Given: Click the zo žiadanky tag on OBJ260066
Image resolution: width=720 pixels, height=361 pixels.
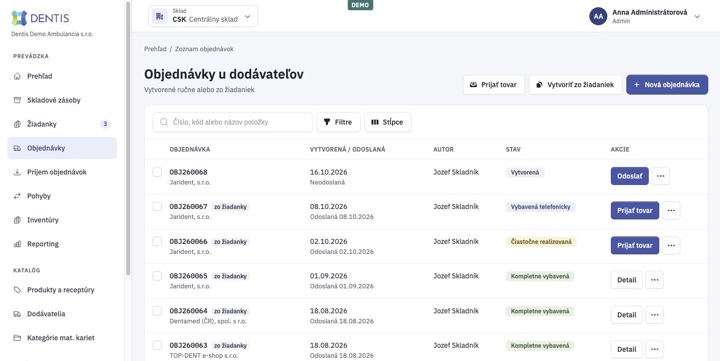Looking at the screenshot, I should coord(230,242).
